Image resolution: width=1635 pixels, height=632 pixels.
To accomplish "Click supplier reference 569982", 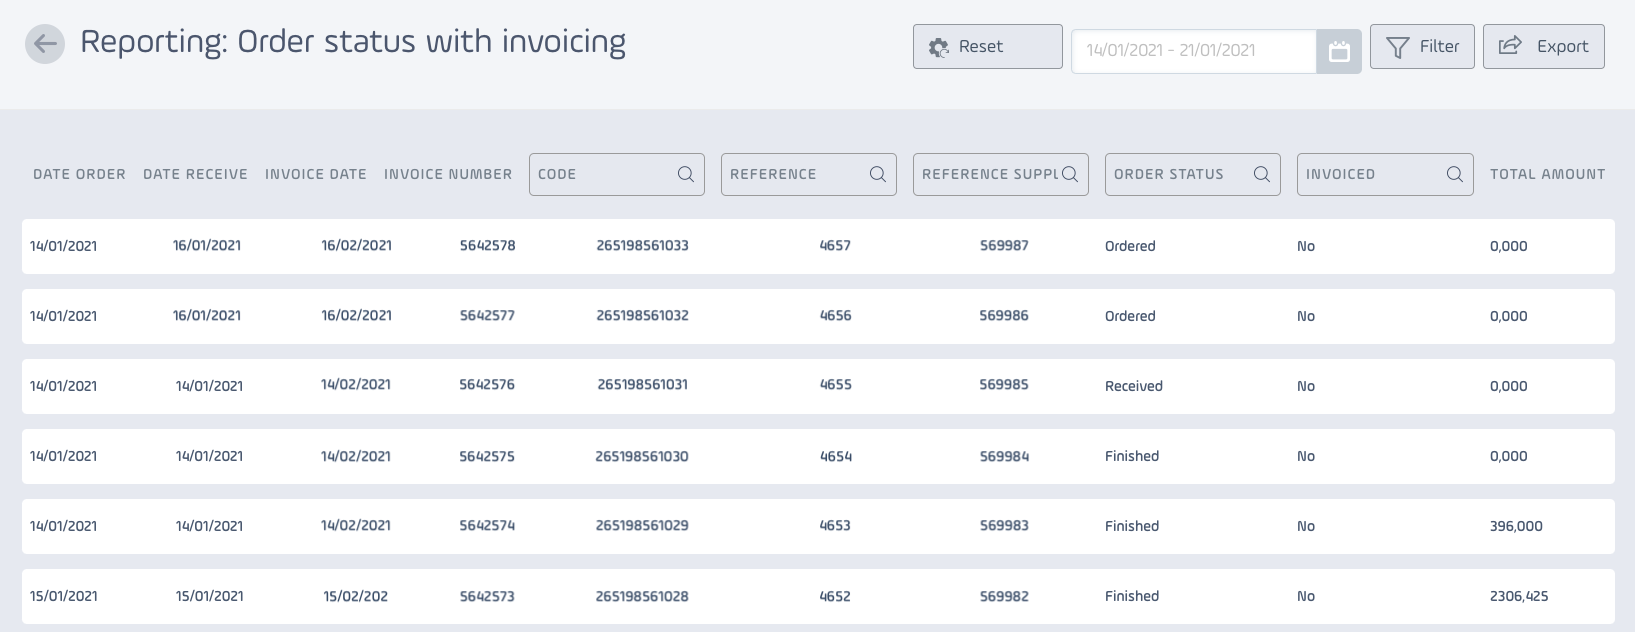I will [x=1004, y=596].
